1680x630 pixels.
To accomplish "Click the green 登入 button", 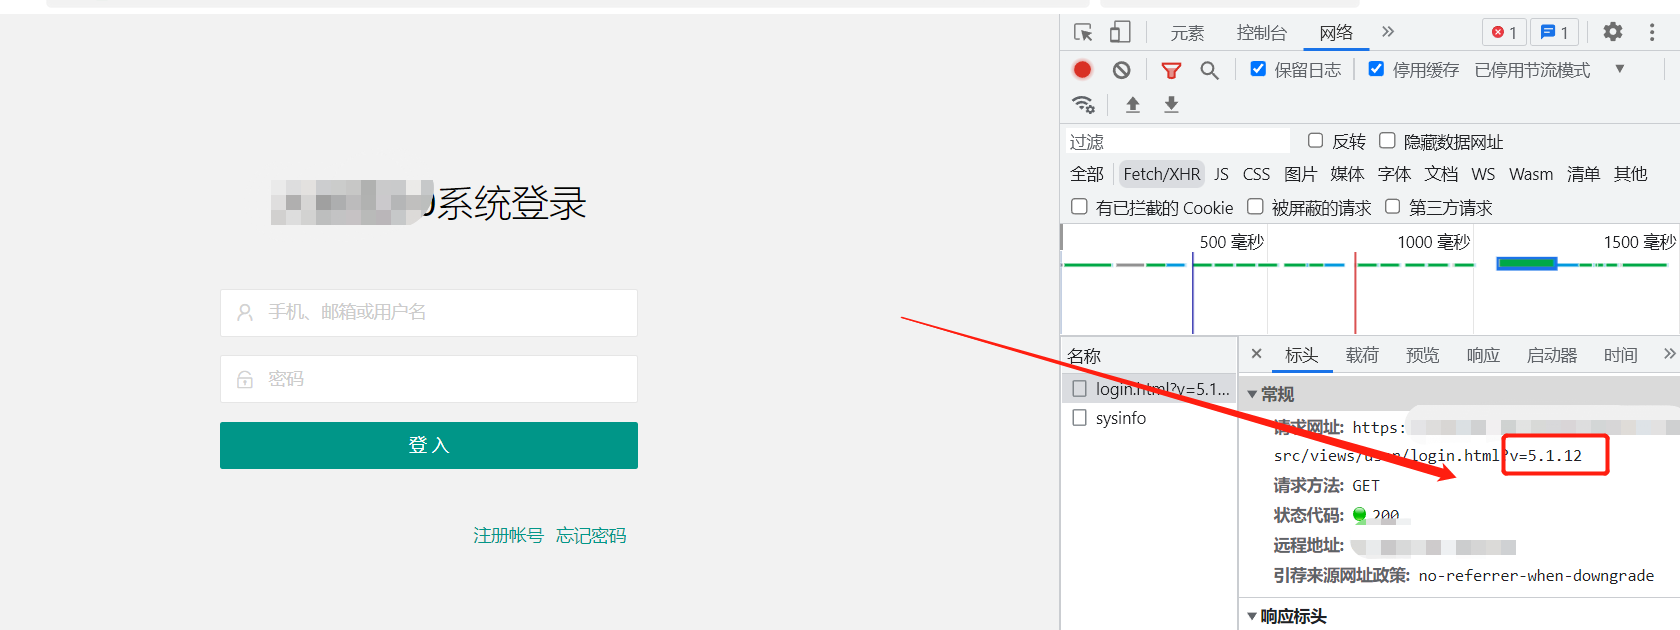I will click(429, 445).
